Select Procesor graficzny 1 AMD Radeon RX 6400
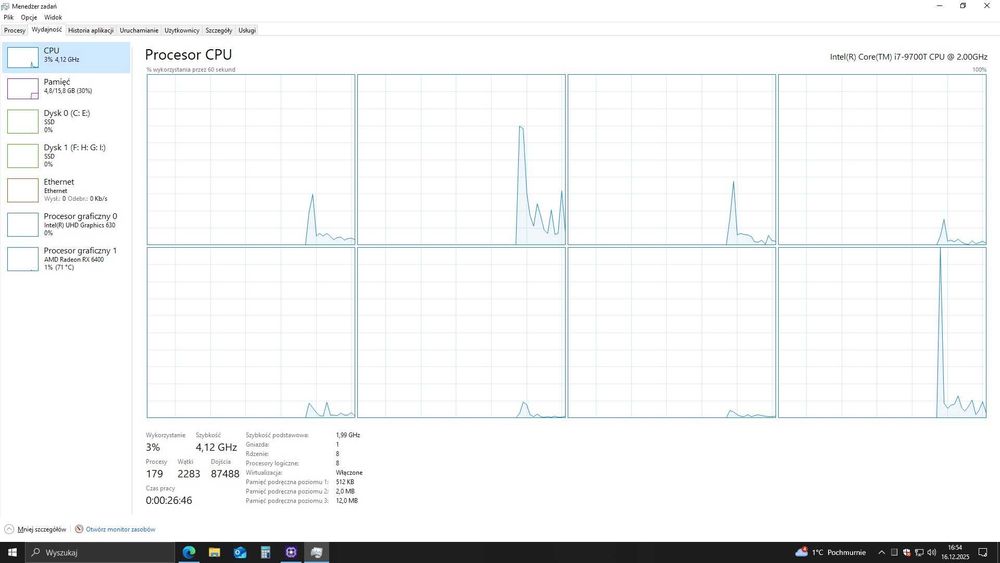 [x=66, y=259]
